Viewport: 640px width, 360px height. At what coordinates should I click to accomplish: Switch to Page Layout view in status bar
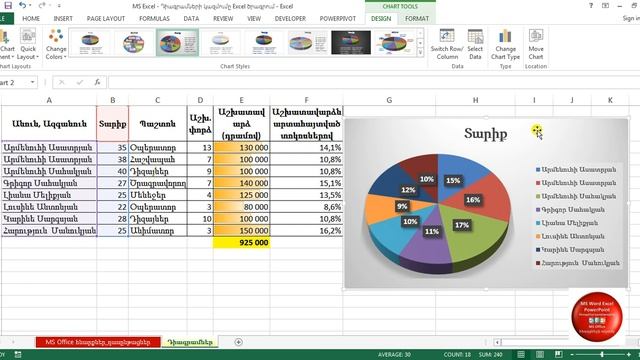540,354
